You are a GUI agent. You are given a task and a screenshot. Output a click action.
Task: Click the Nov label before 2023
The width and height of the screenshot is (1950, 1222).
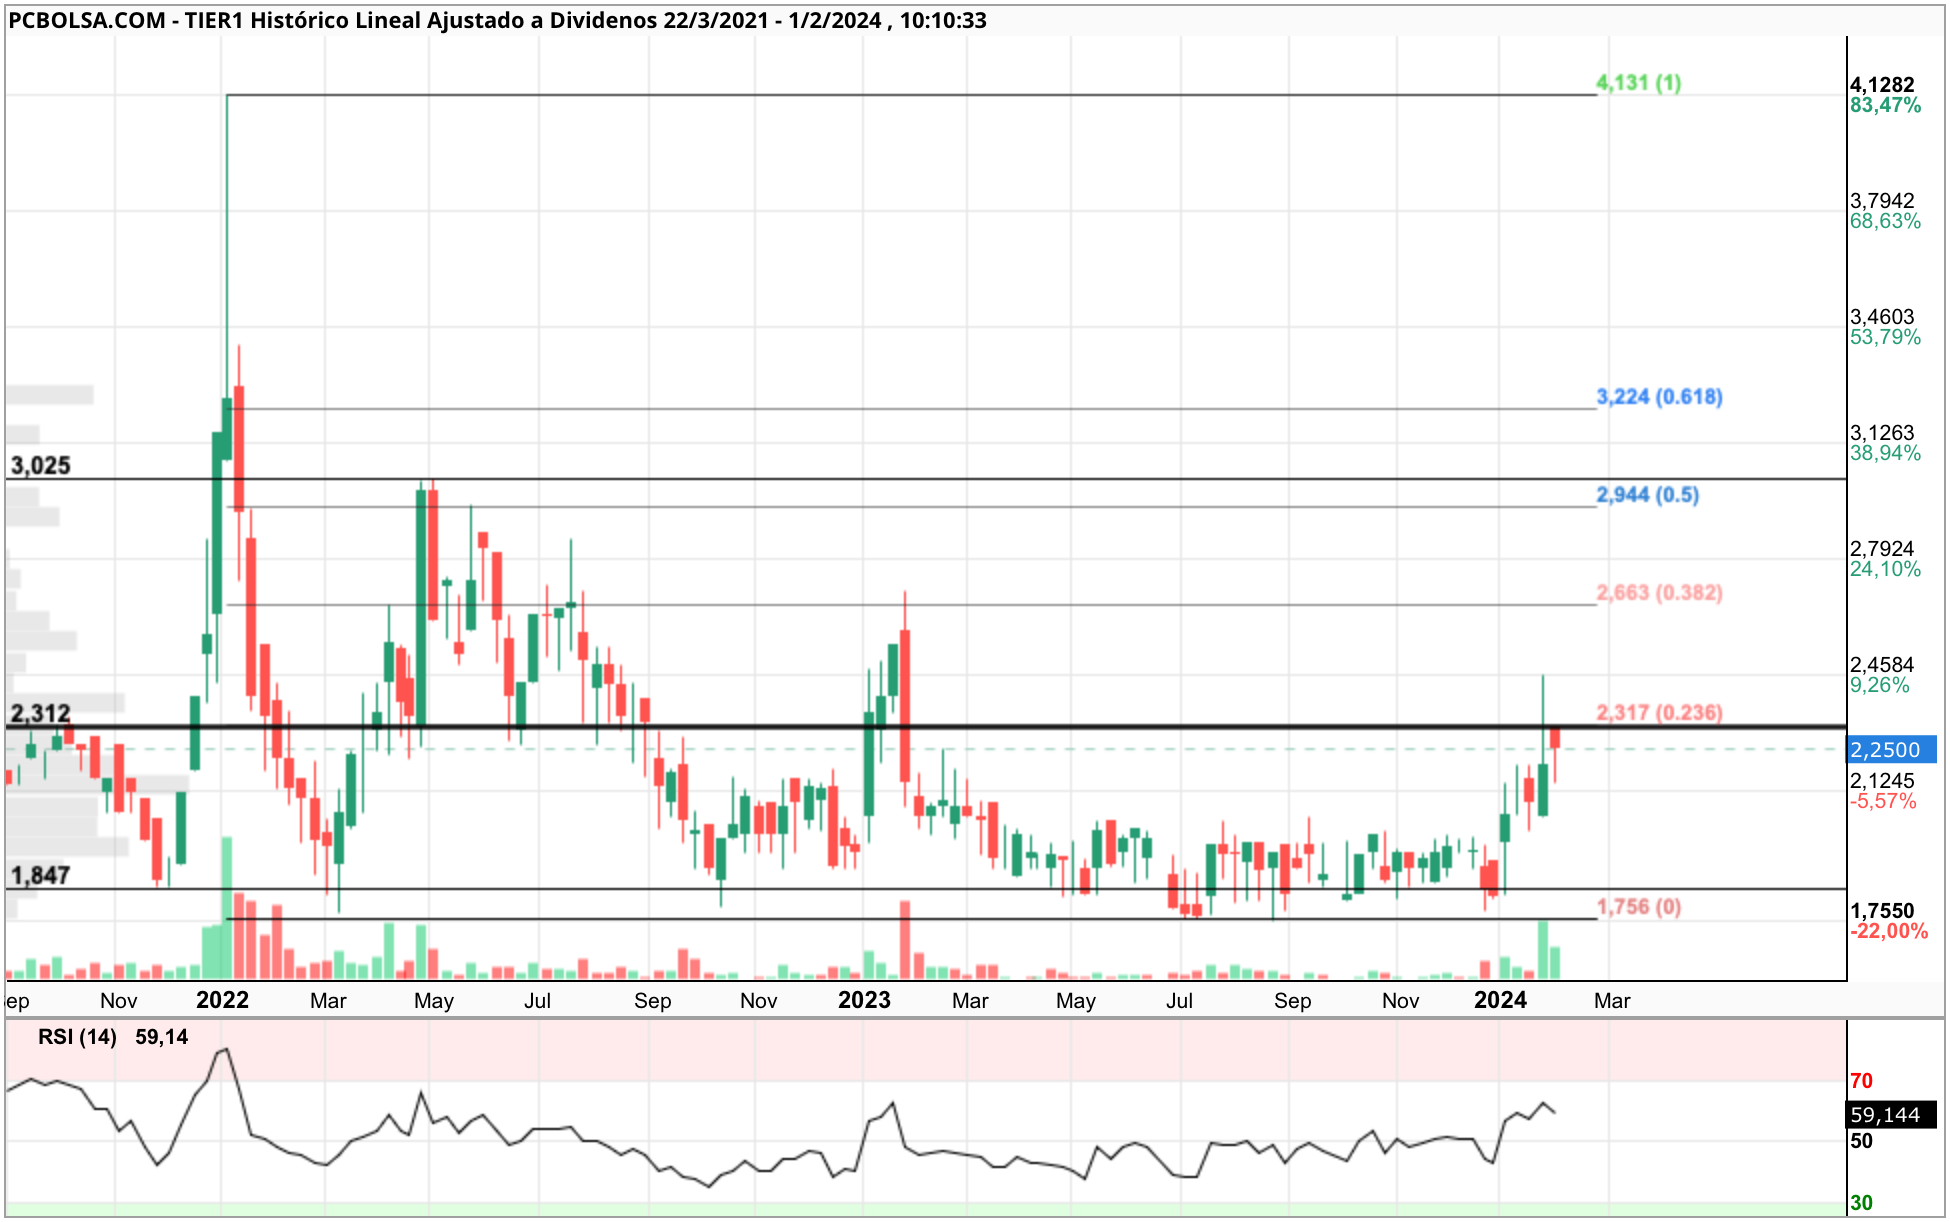point(758,1001)
